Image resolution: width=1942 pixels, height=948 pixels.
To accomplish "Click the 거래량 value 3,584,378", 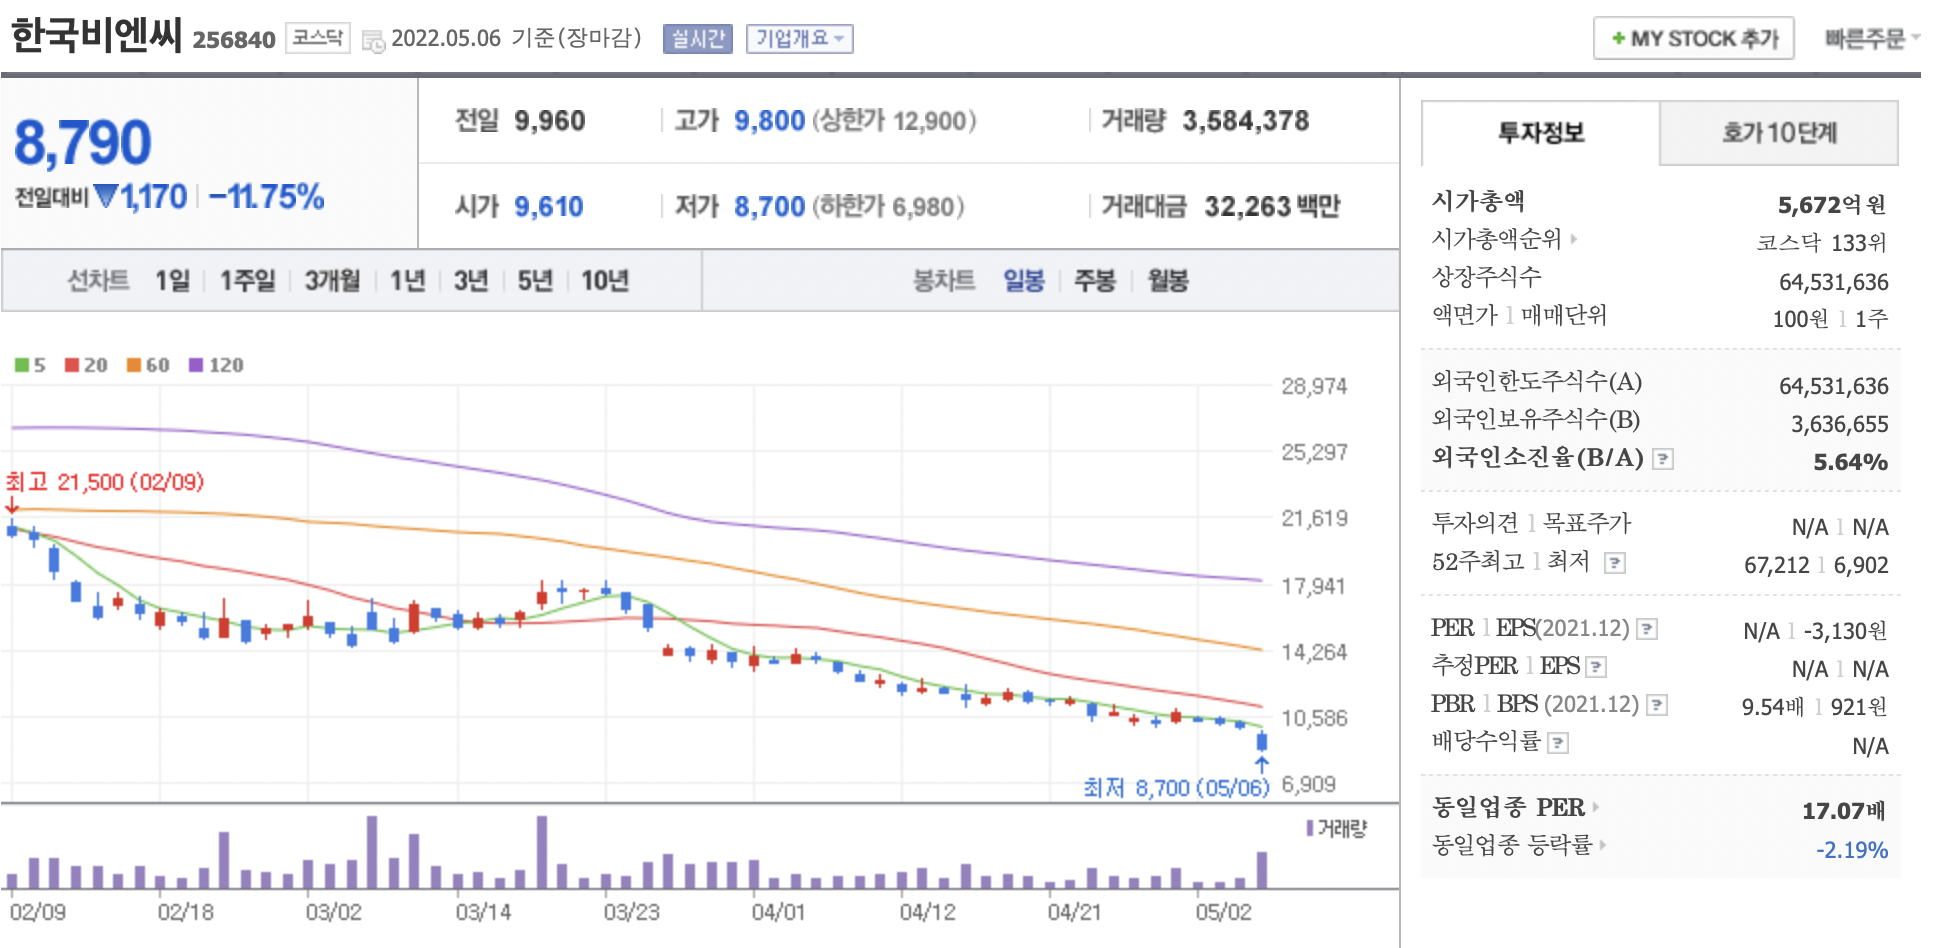I will tap(1245, 121).
